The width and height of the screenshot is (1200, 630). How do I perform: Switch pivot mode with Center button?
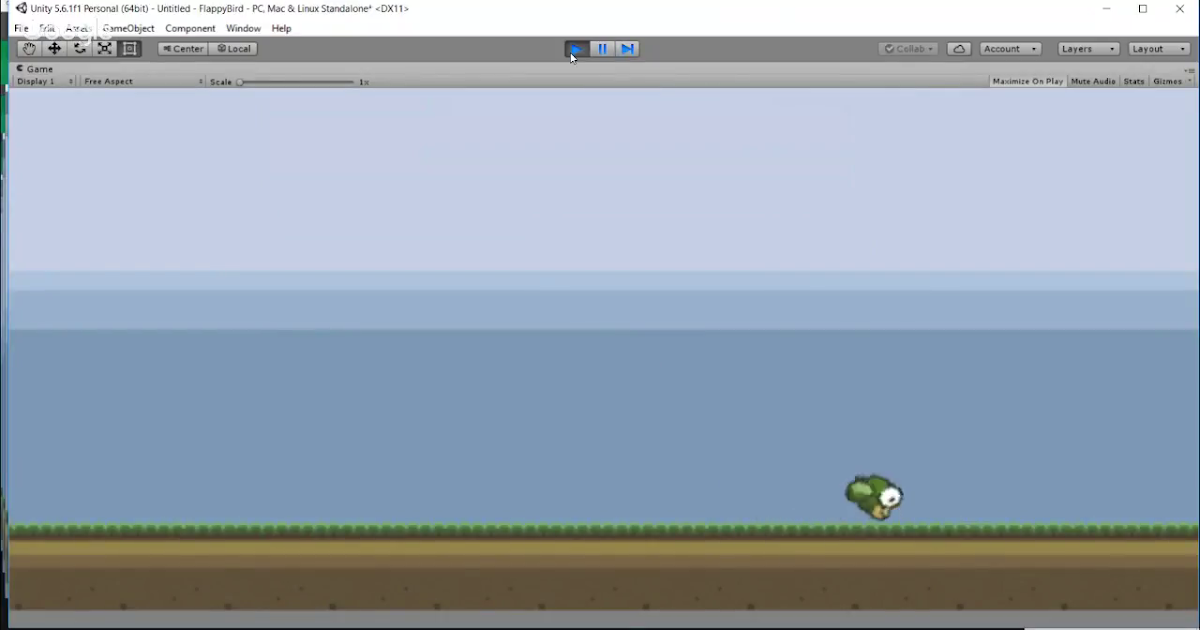tap(182, 48)
